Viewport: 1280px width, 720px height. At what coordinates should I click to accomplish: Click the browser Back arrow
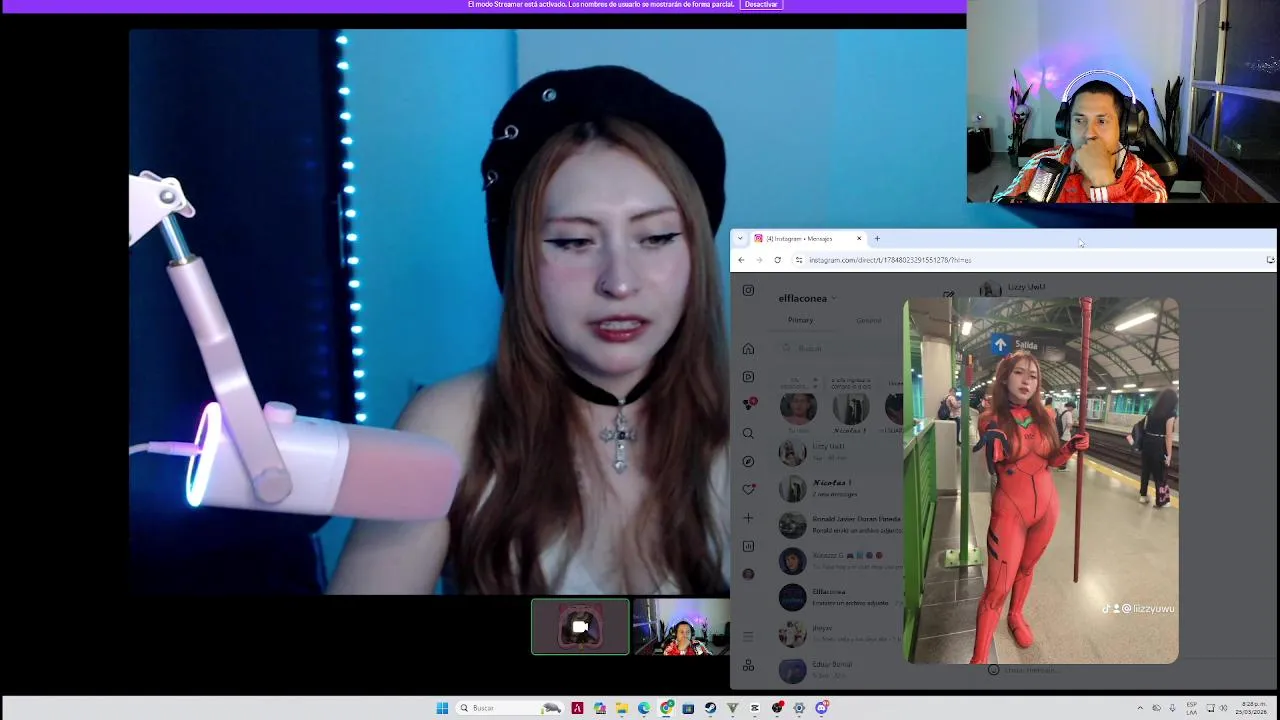741,260
